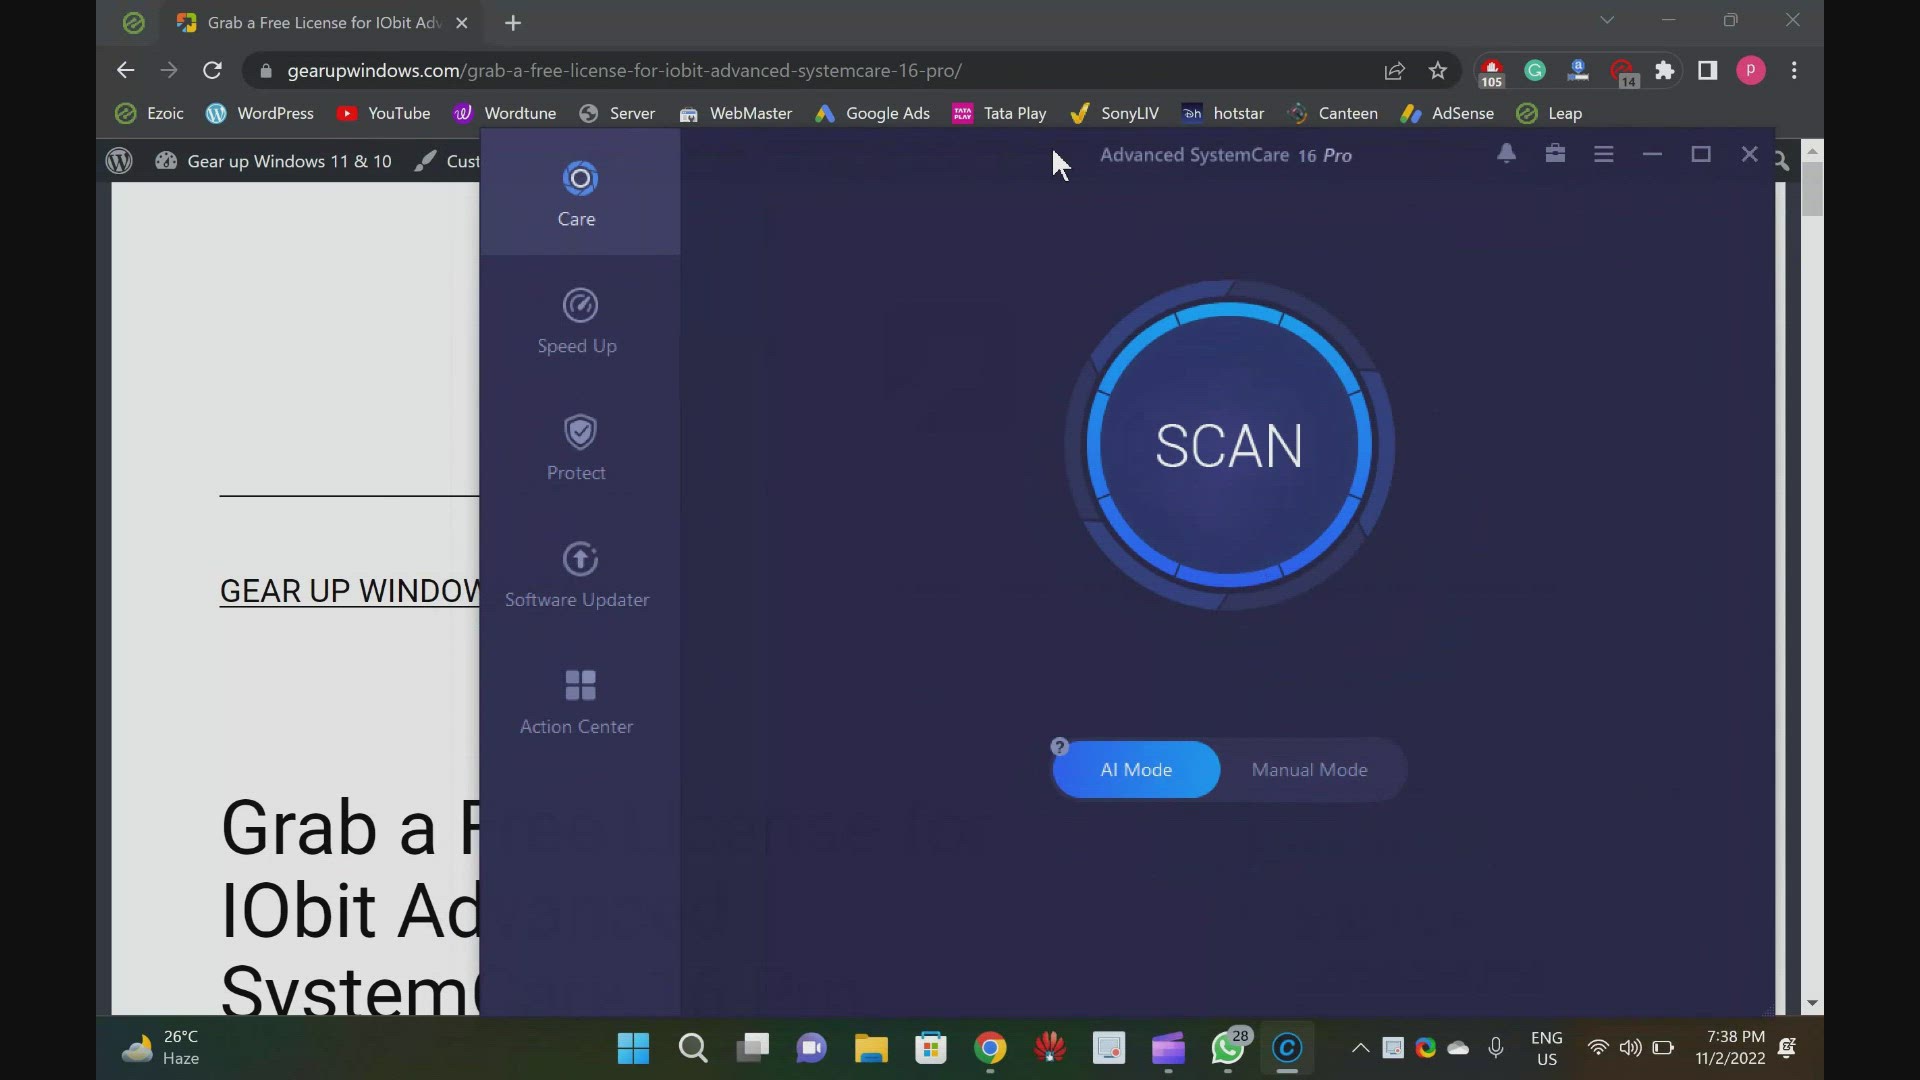Open the Tata Play bookmark

(x=1000, y=113)
